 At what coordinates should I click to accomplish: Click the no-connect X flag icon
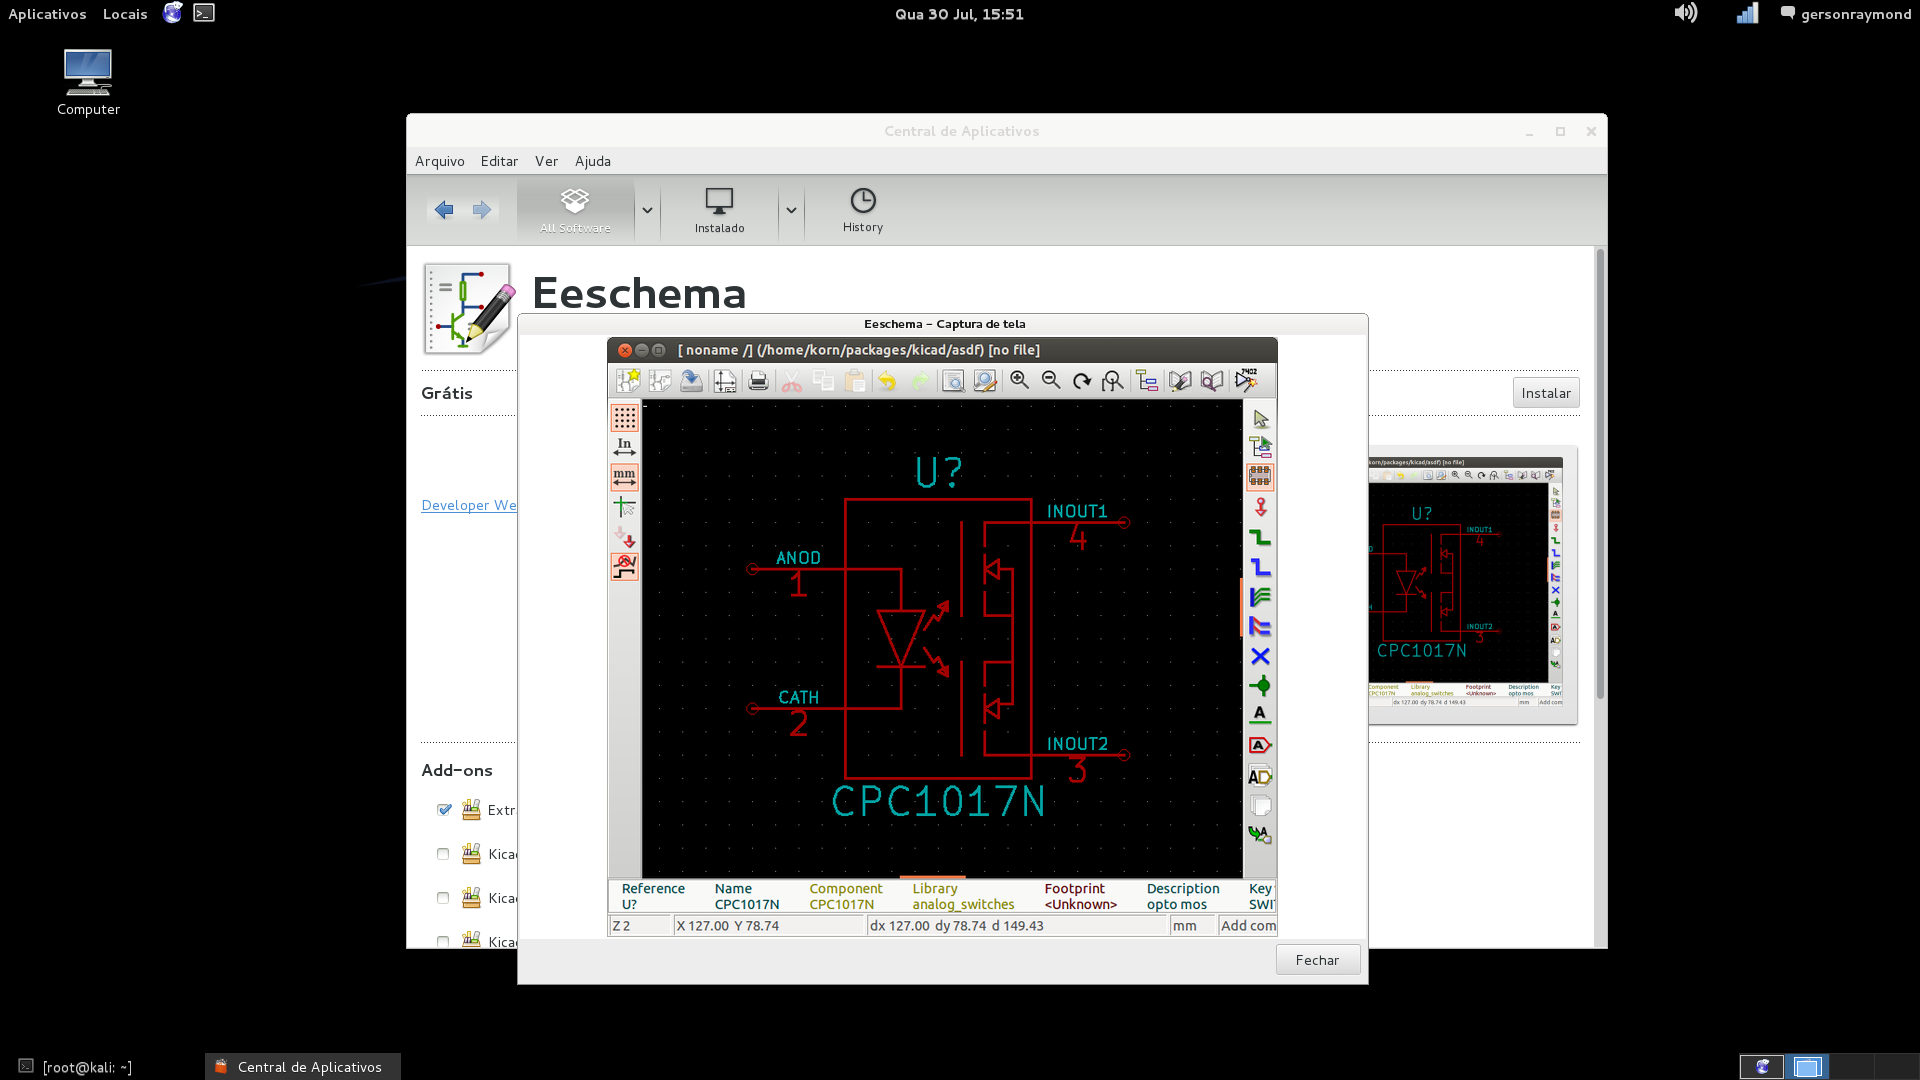pos(1260,656)
